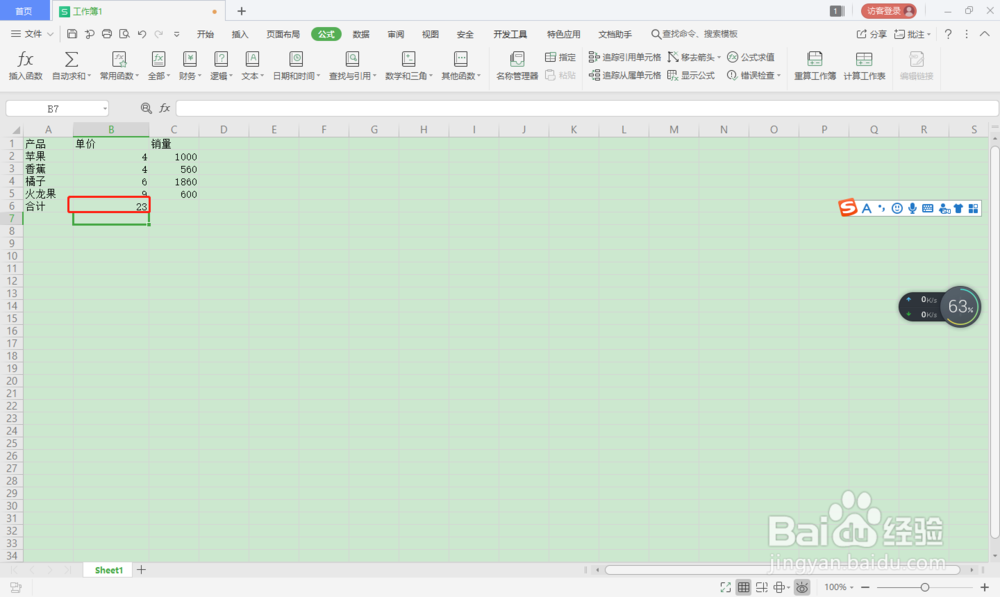The width and height of the screenshot is (1000, 597).
Task: Click 追踪引用单元格 trace precedents
Action: pos(624,57)
